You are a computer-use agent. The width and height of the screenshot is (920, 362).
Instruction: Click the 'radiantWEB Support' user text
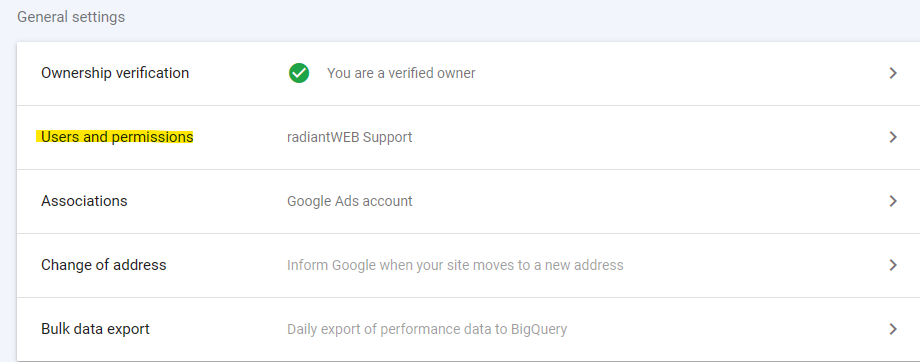(350, 137)
